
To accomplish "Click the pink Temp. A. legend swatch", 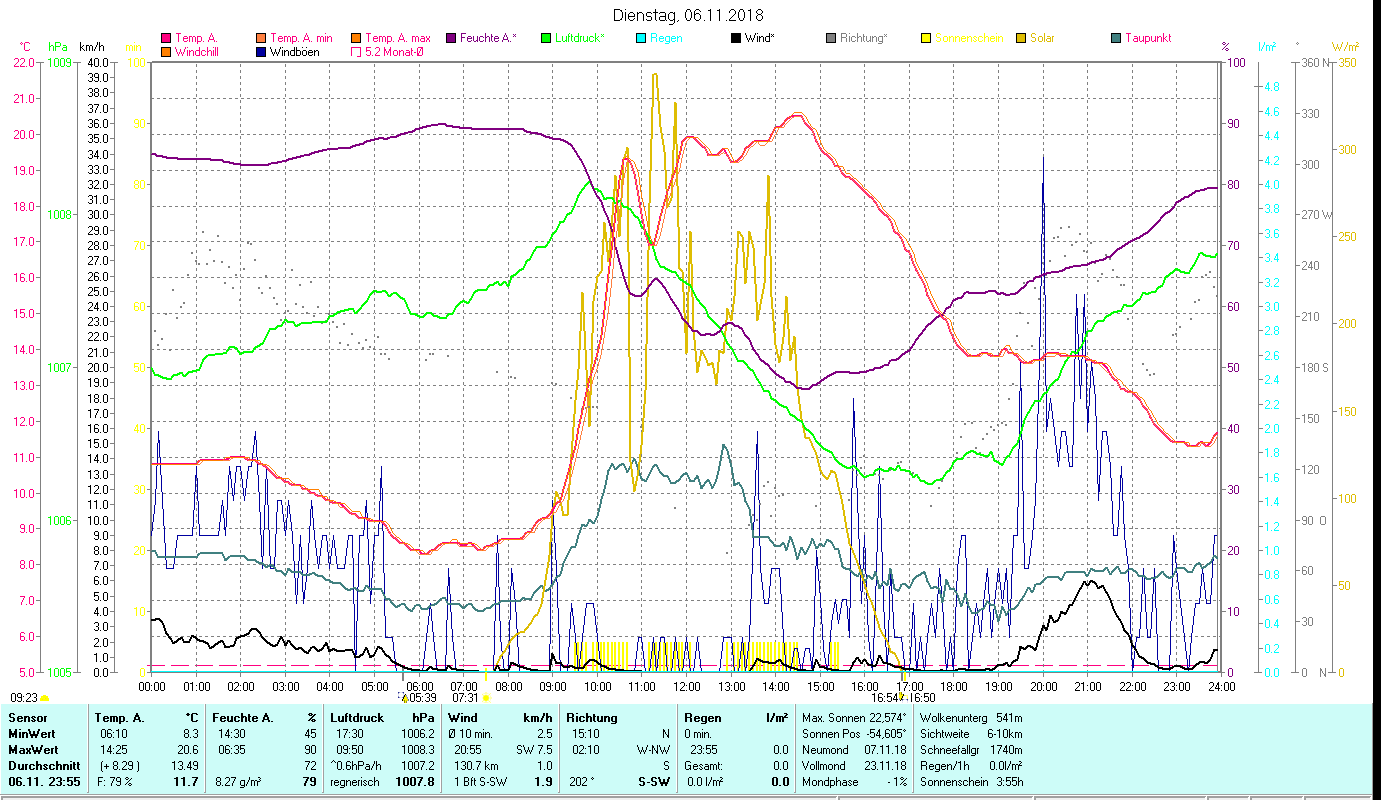I will click(x=166, y=39).
